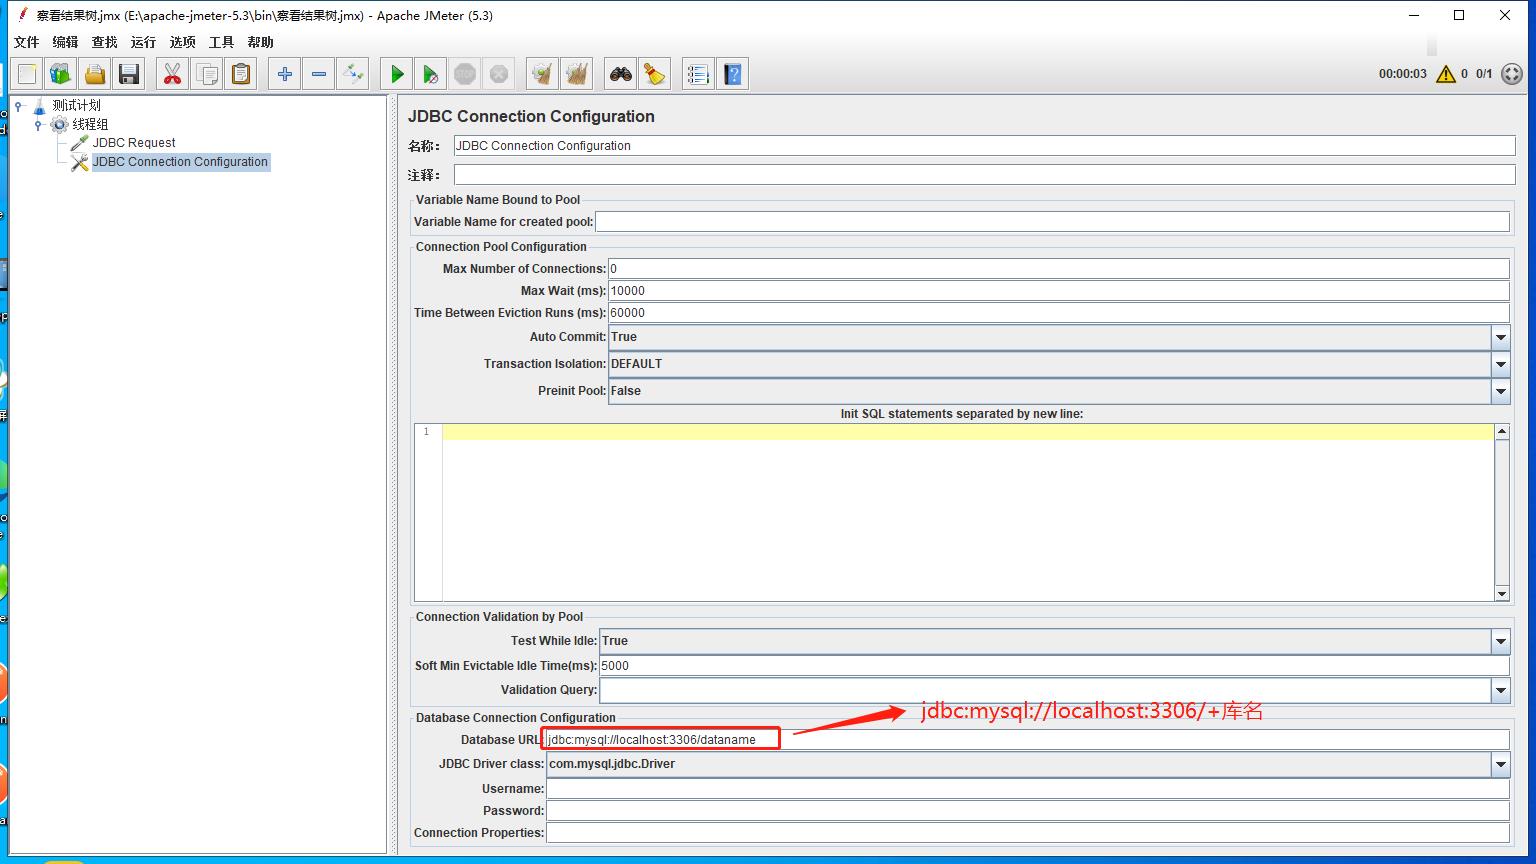The image size is (1536, 864).
Task: Select JDBC Connection Configuration tree item
Action: click(x=180, y=162)
